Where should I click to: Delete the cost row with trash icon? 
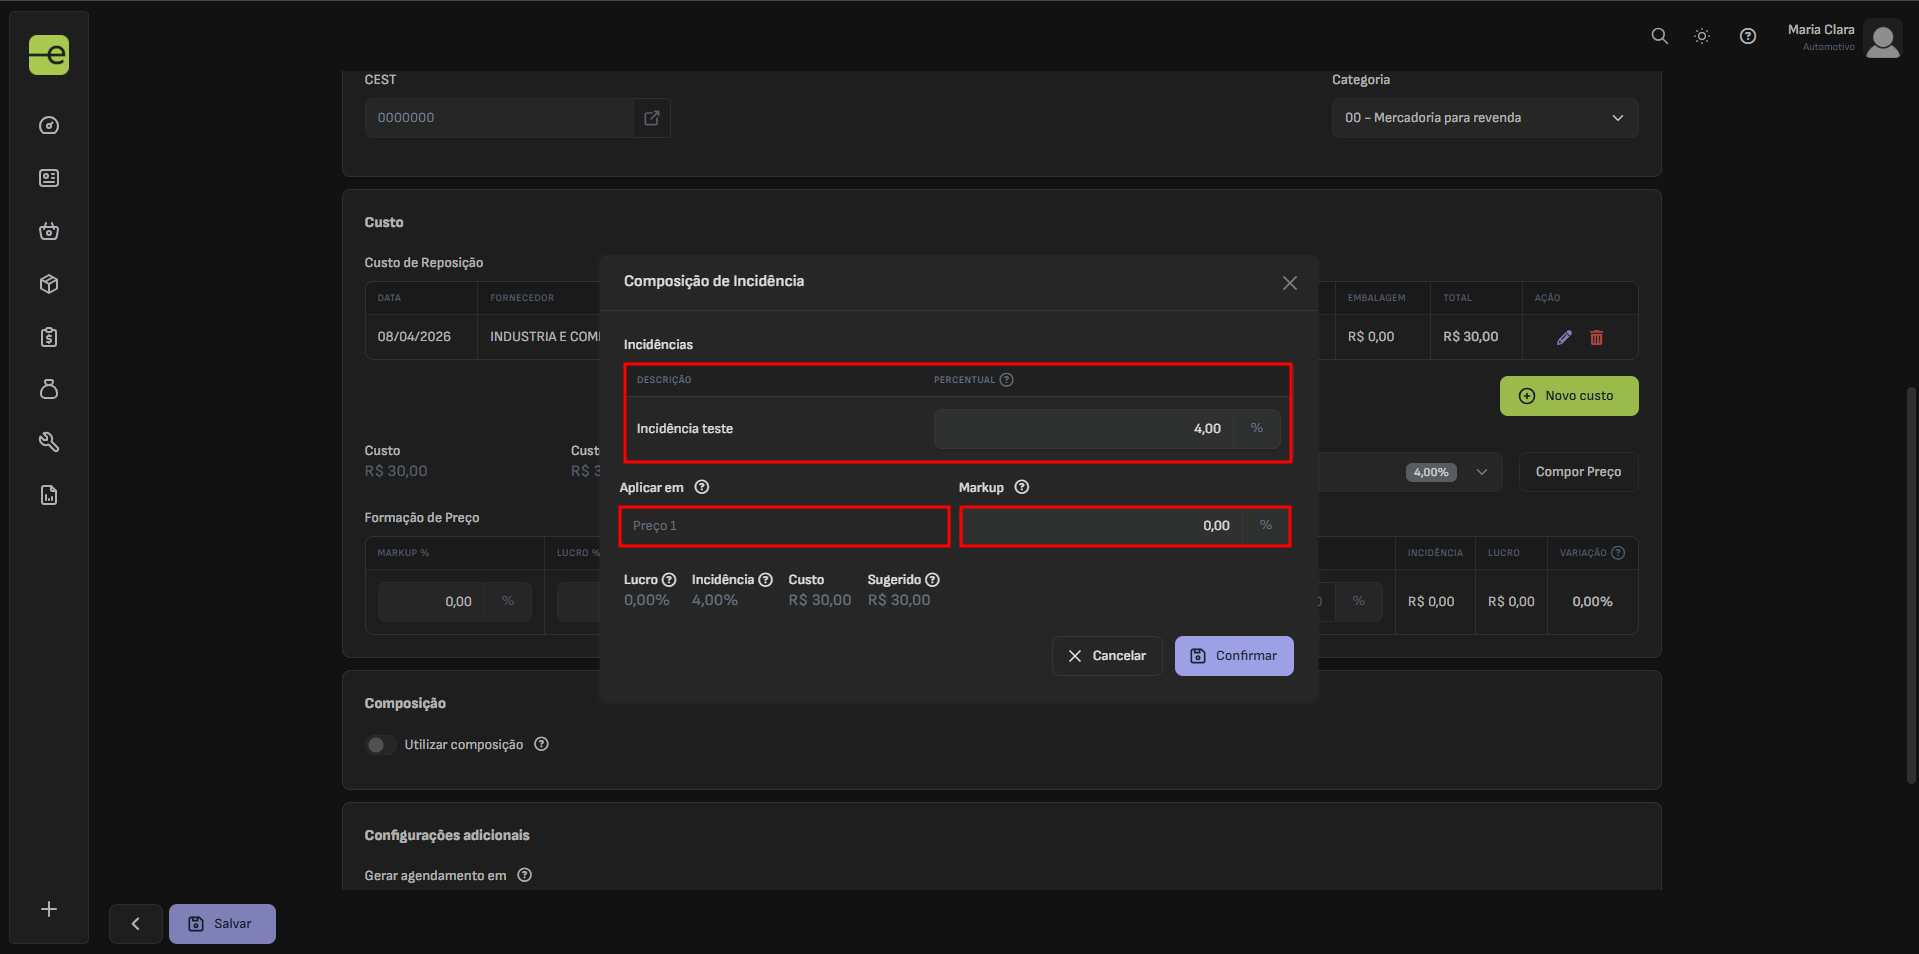click(1596, 338)
